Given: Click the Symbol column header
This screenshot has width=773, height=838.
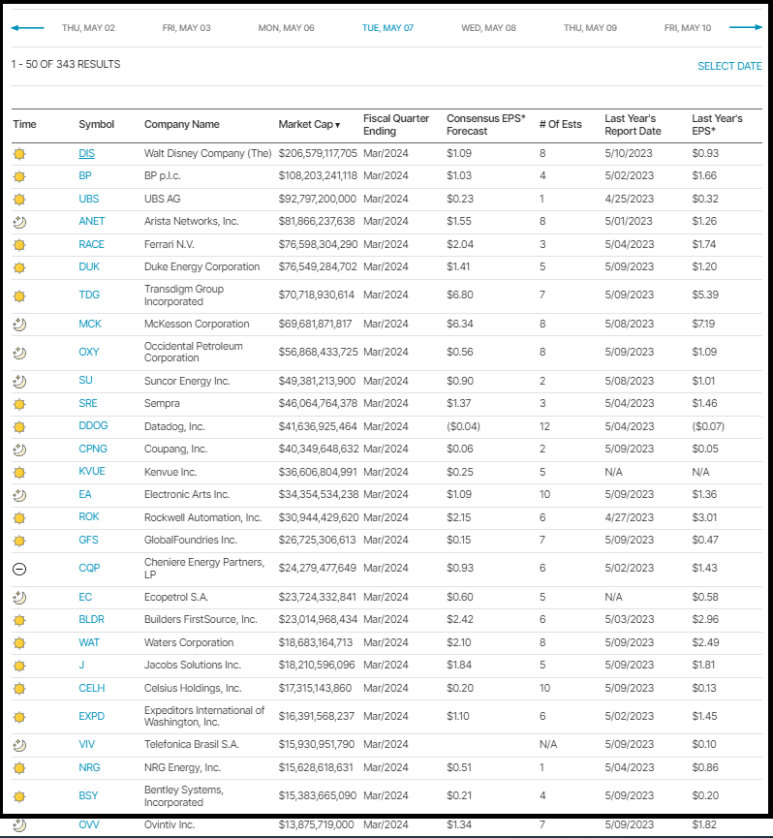Looking at the screenshot, I should point(96,125).
